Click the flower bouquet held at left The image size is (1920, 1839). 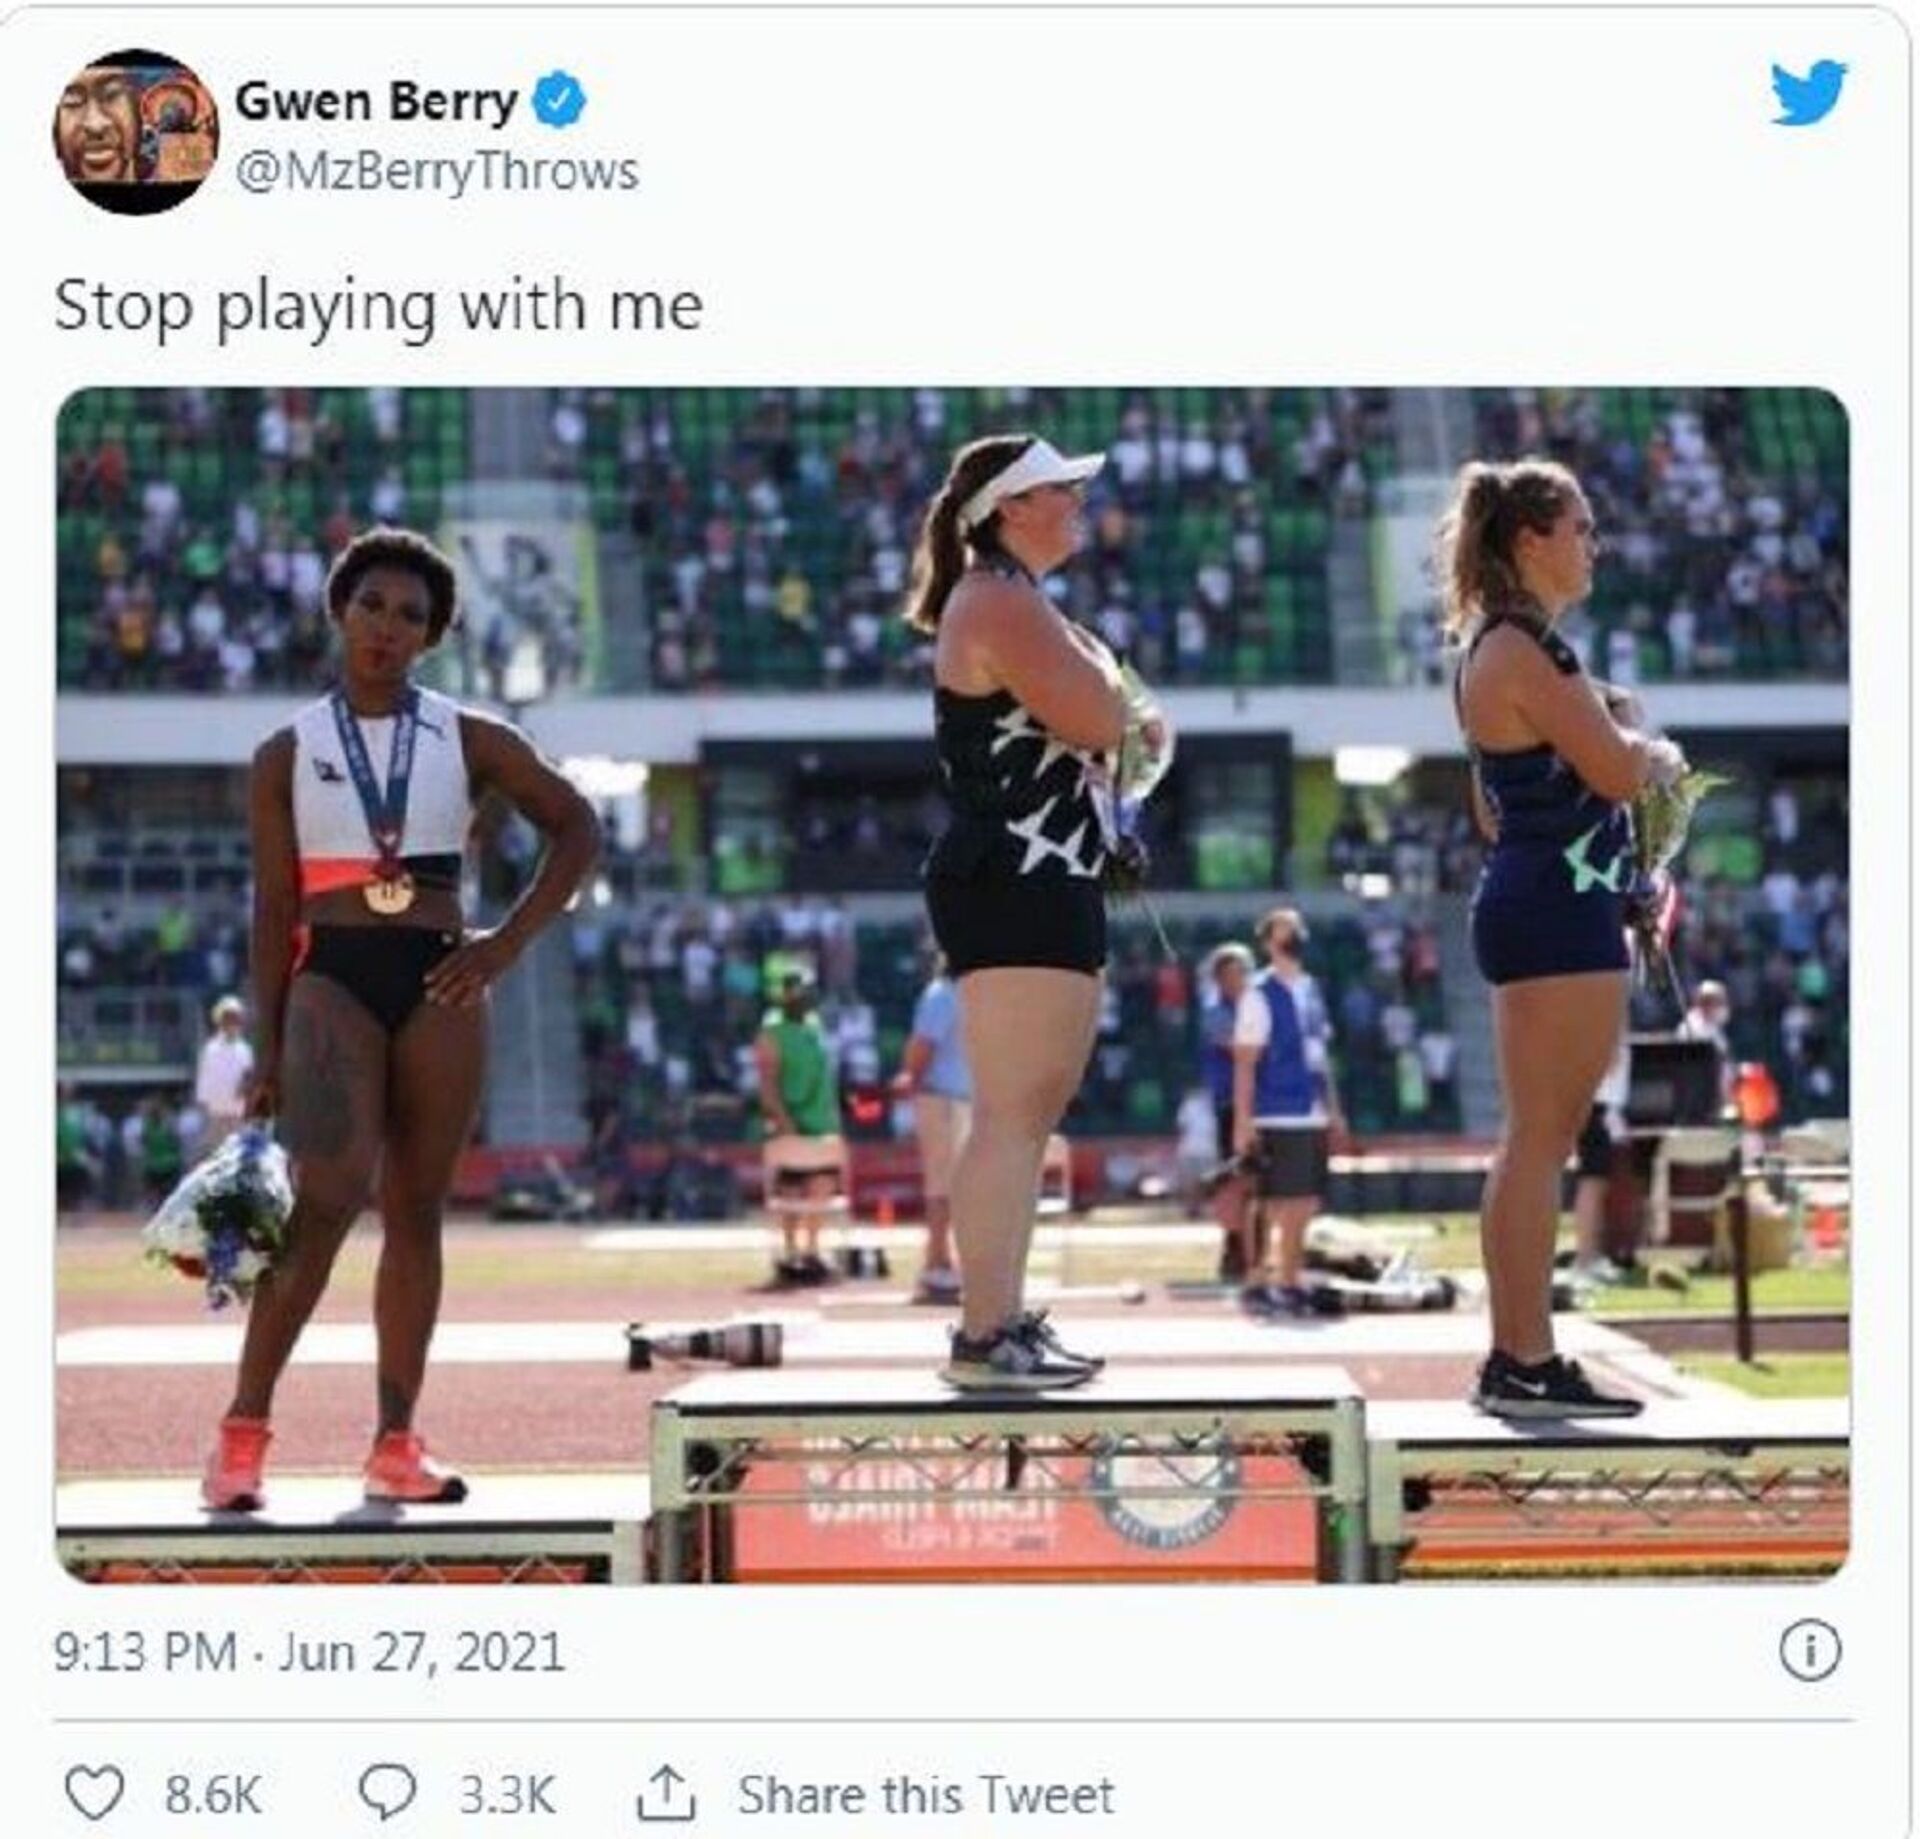click(222, 1213)
